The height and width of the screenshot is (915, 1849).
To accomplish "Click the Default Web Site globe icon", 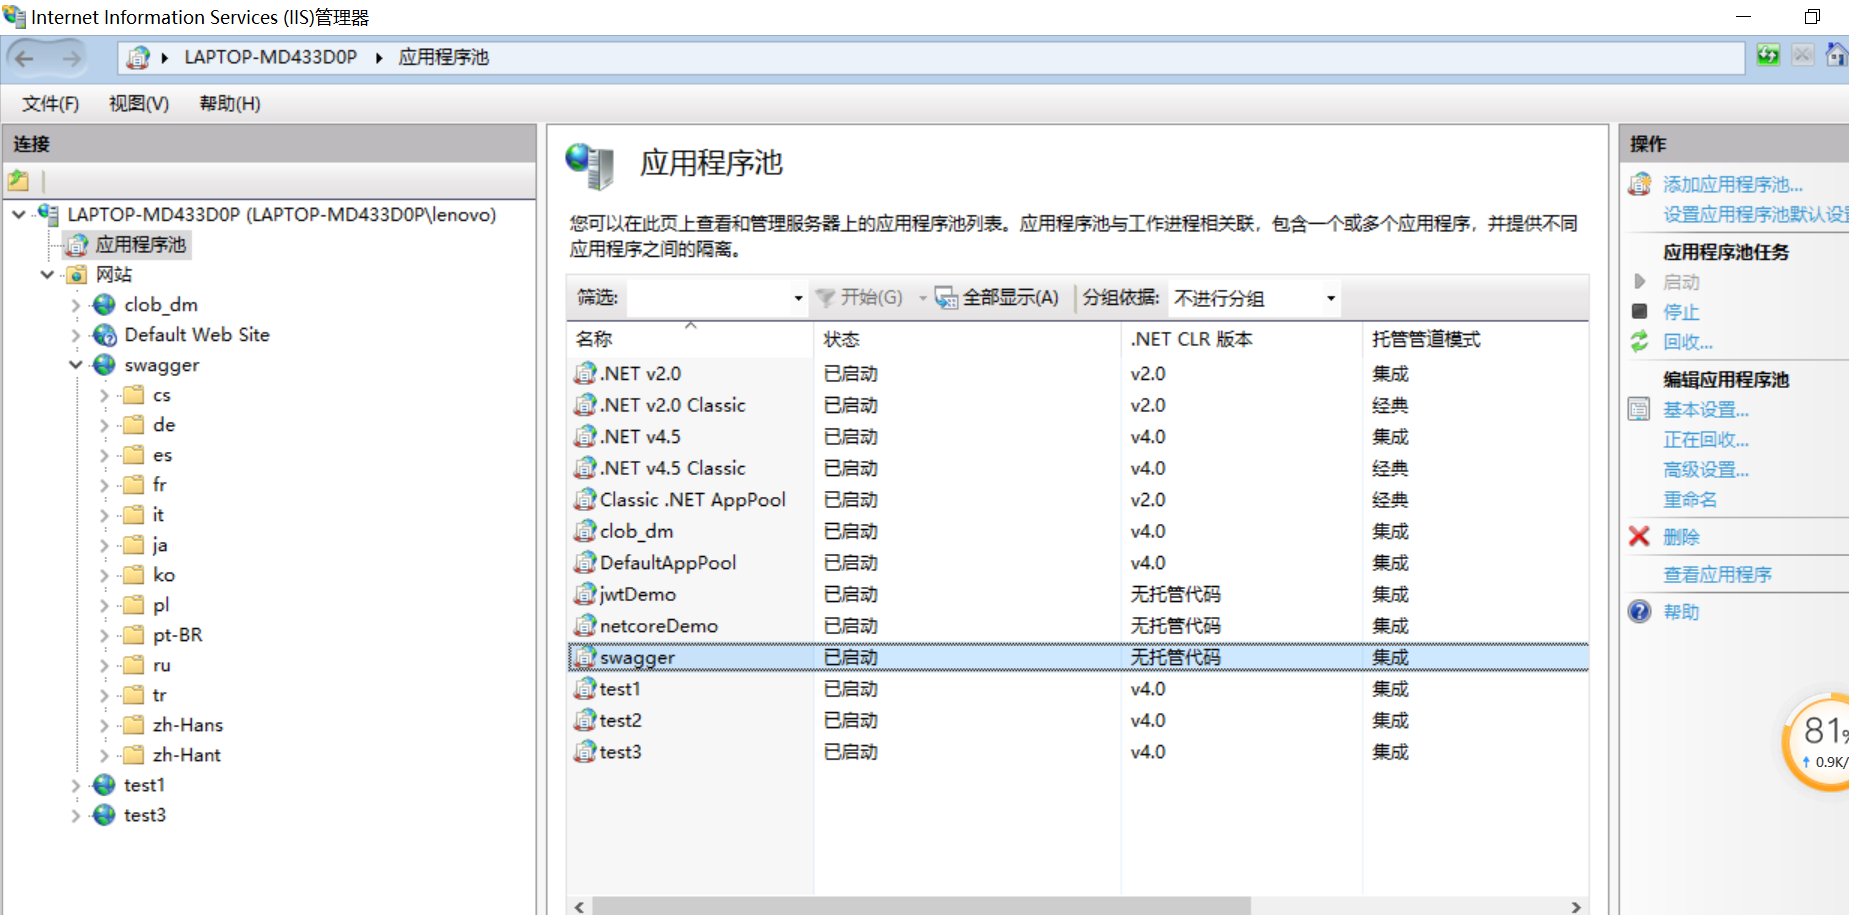I will tap(104, 335).
